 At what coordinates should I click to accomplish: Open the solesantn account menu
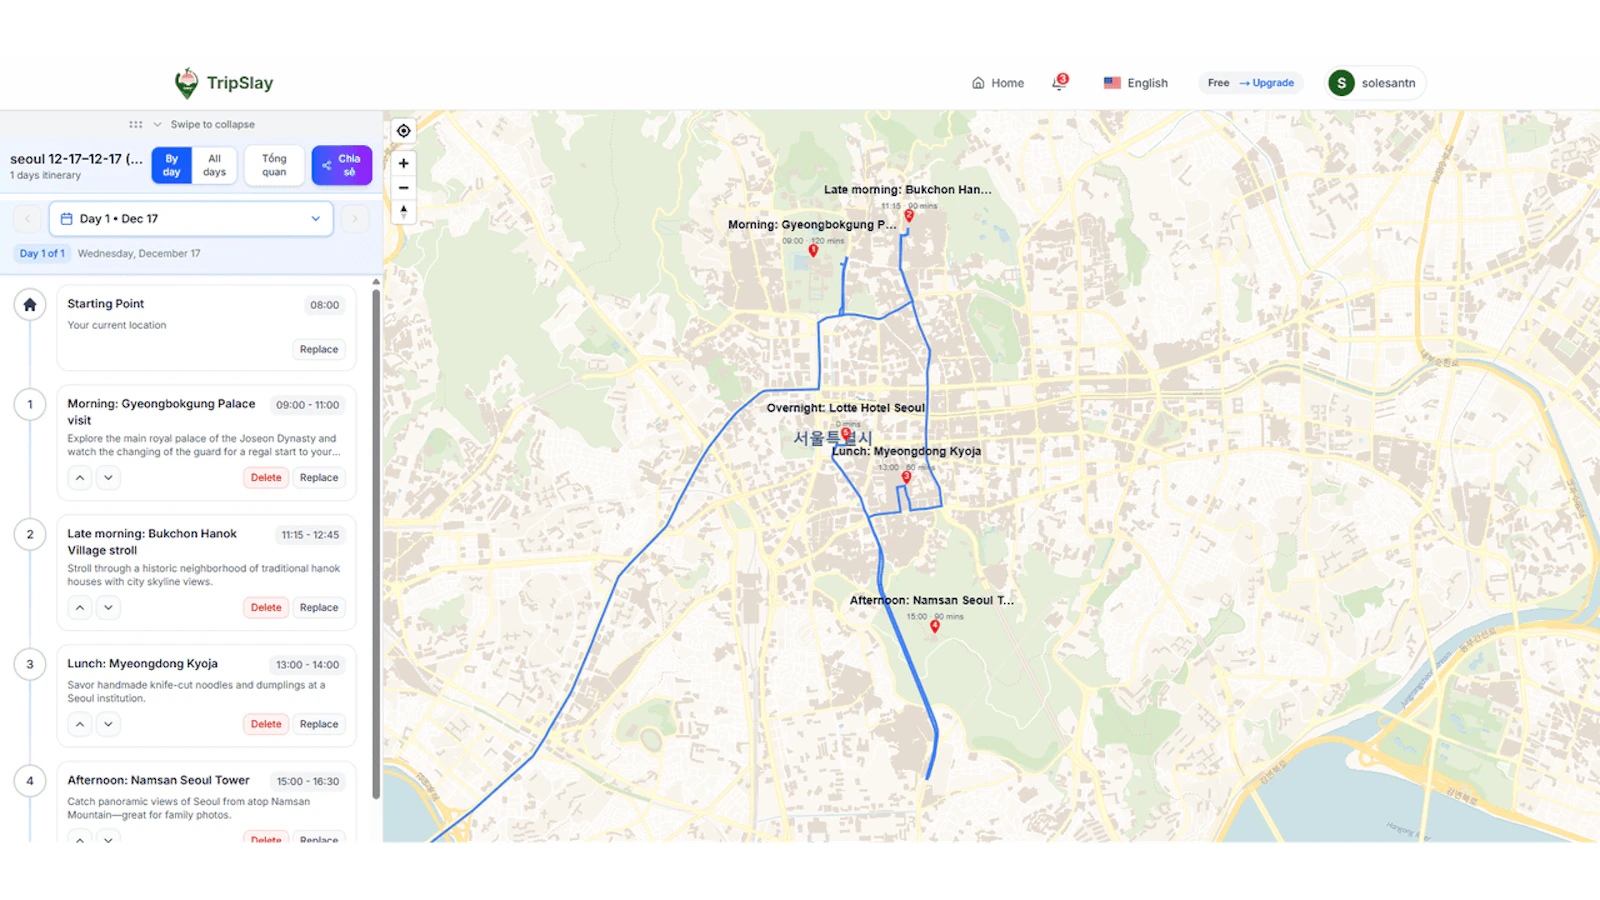[x=1375, y=83]
